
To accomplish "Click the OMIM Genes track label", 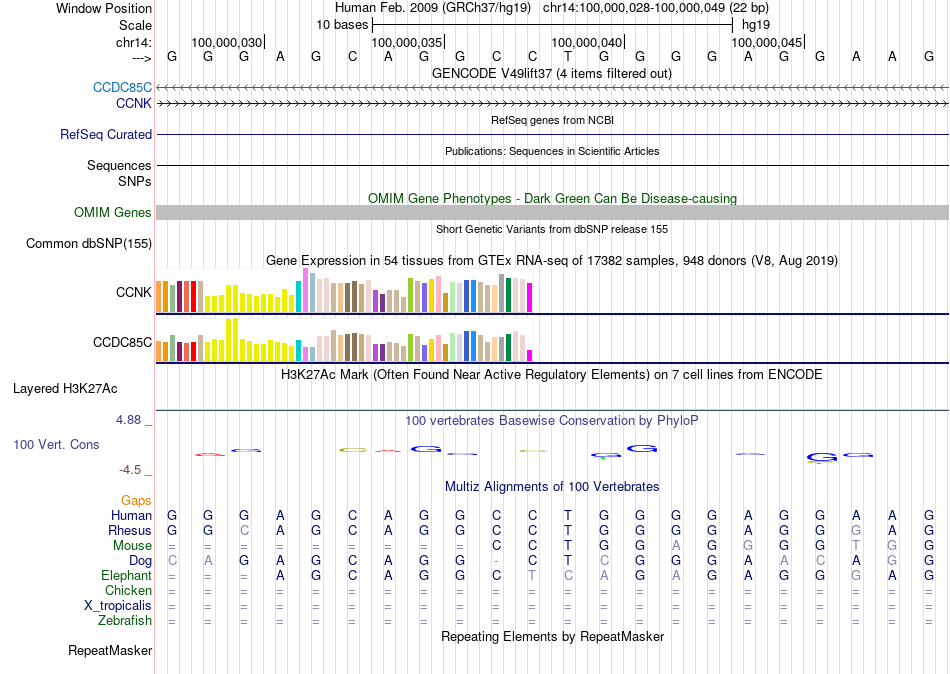I will [113, 213].
